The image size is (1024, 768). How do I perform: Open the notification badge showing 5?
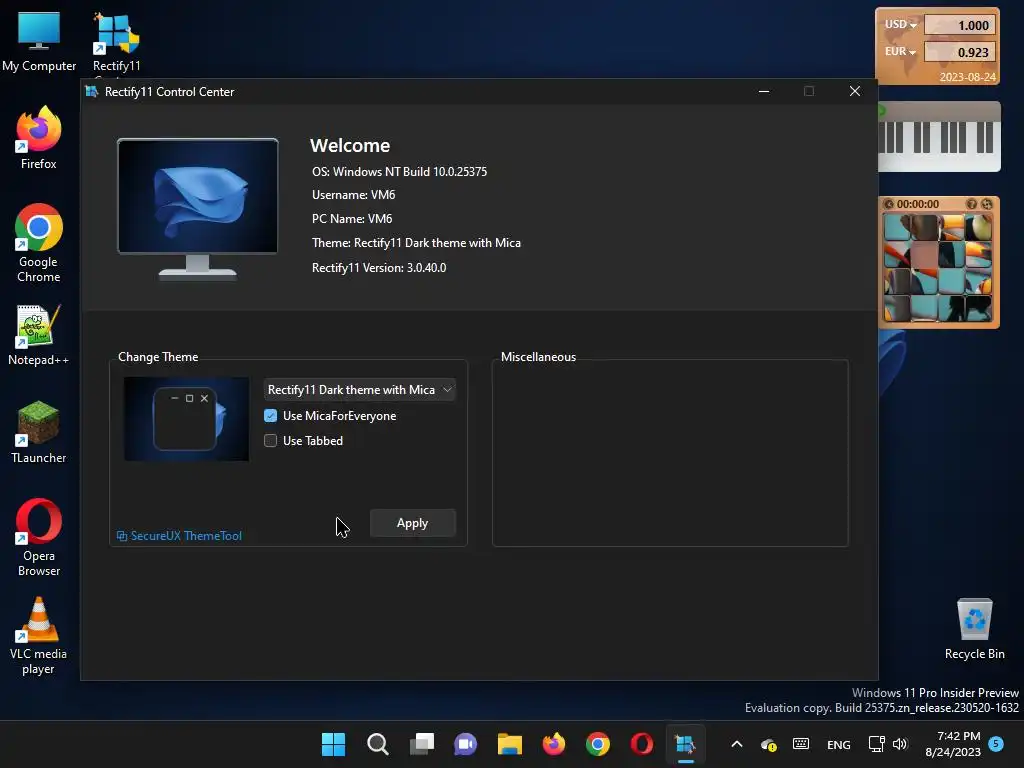click(996, 744)
